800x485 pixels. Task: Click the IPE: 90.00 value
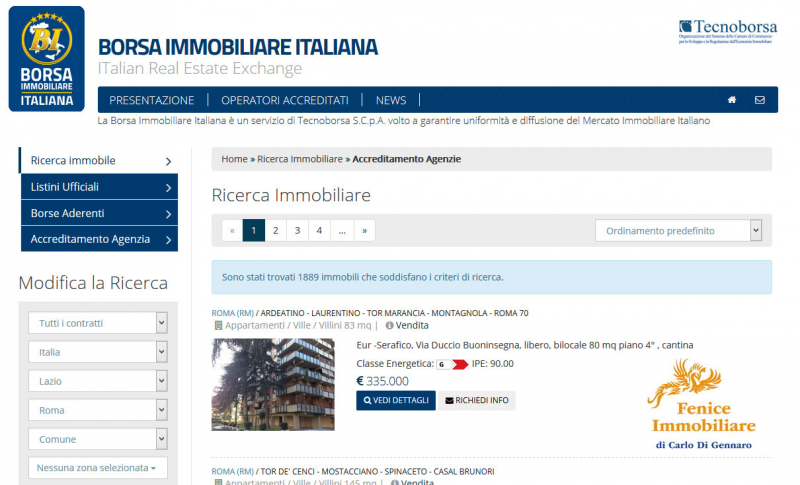coord(492,364)
